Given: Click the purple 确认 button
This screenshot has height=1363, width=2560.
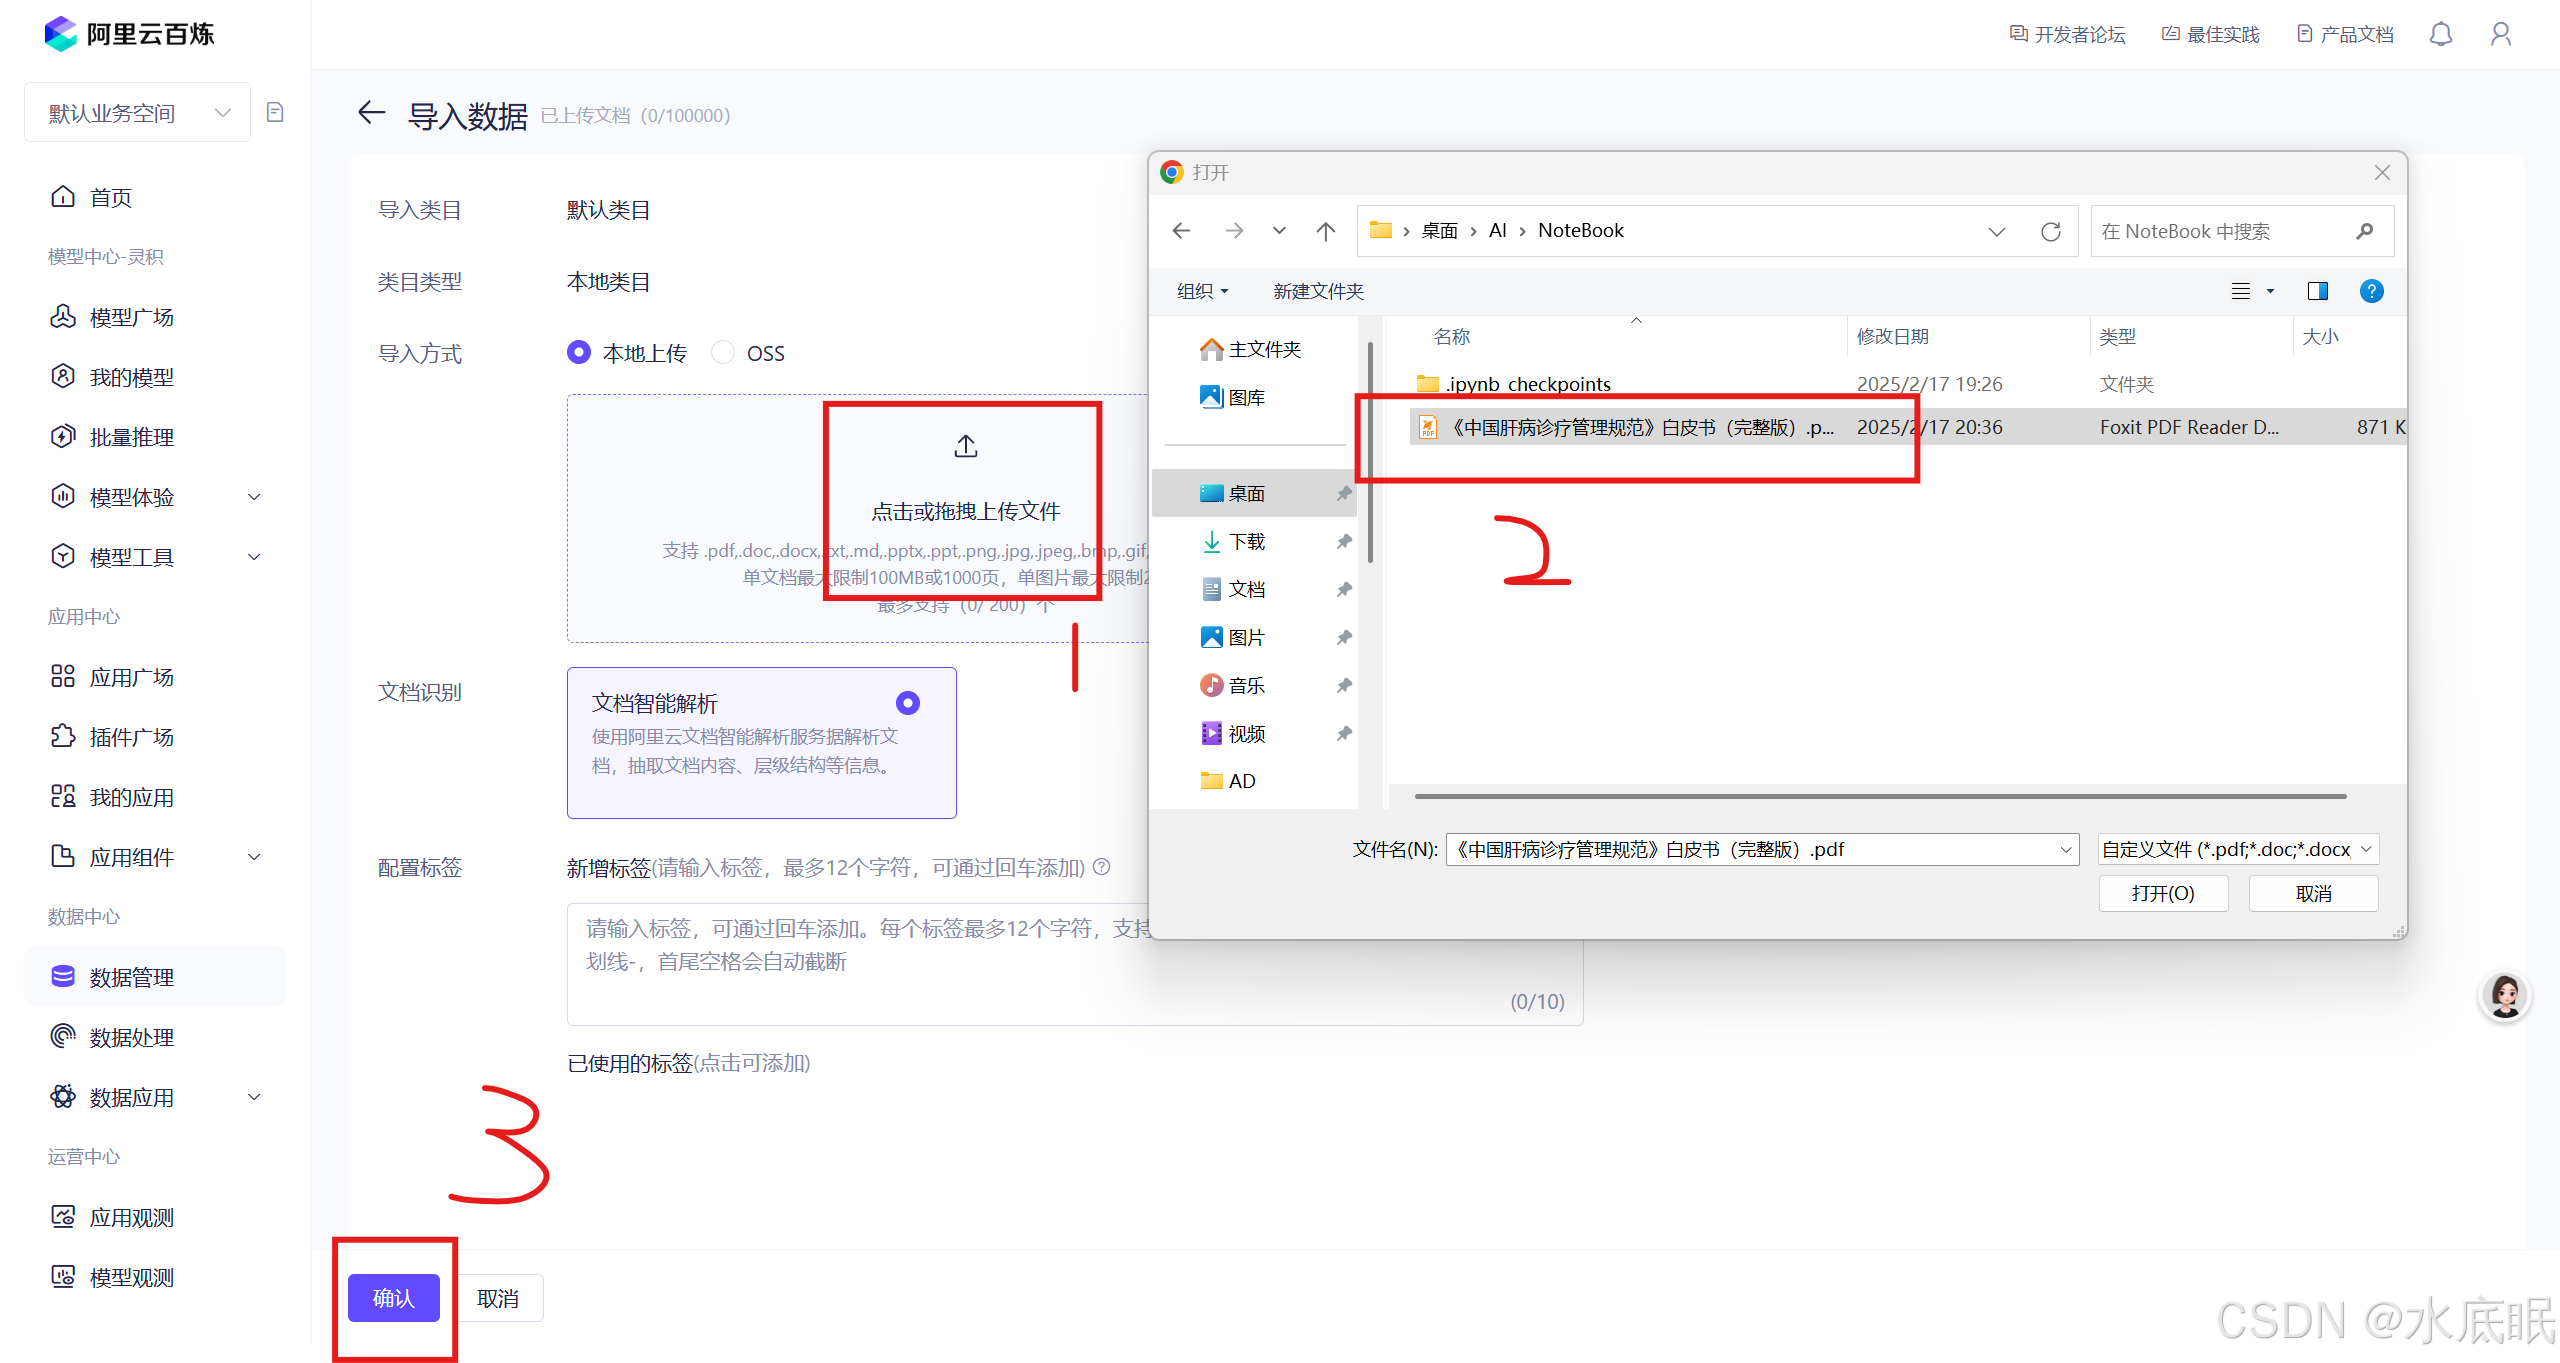Looking at the screenshot, I should (393, 1298).
